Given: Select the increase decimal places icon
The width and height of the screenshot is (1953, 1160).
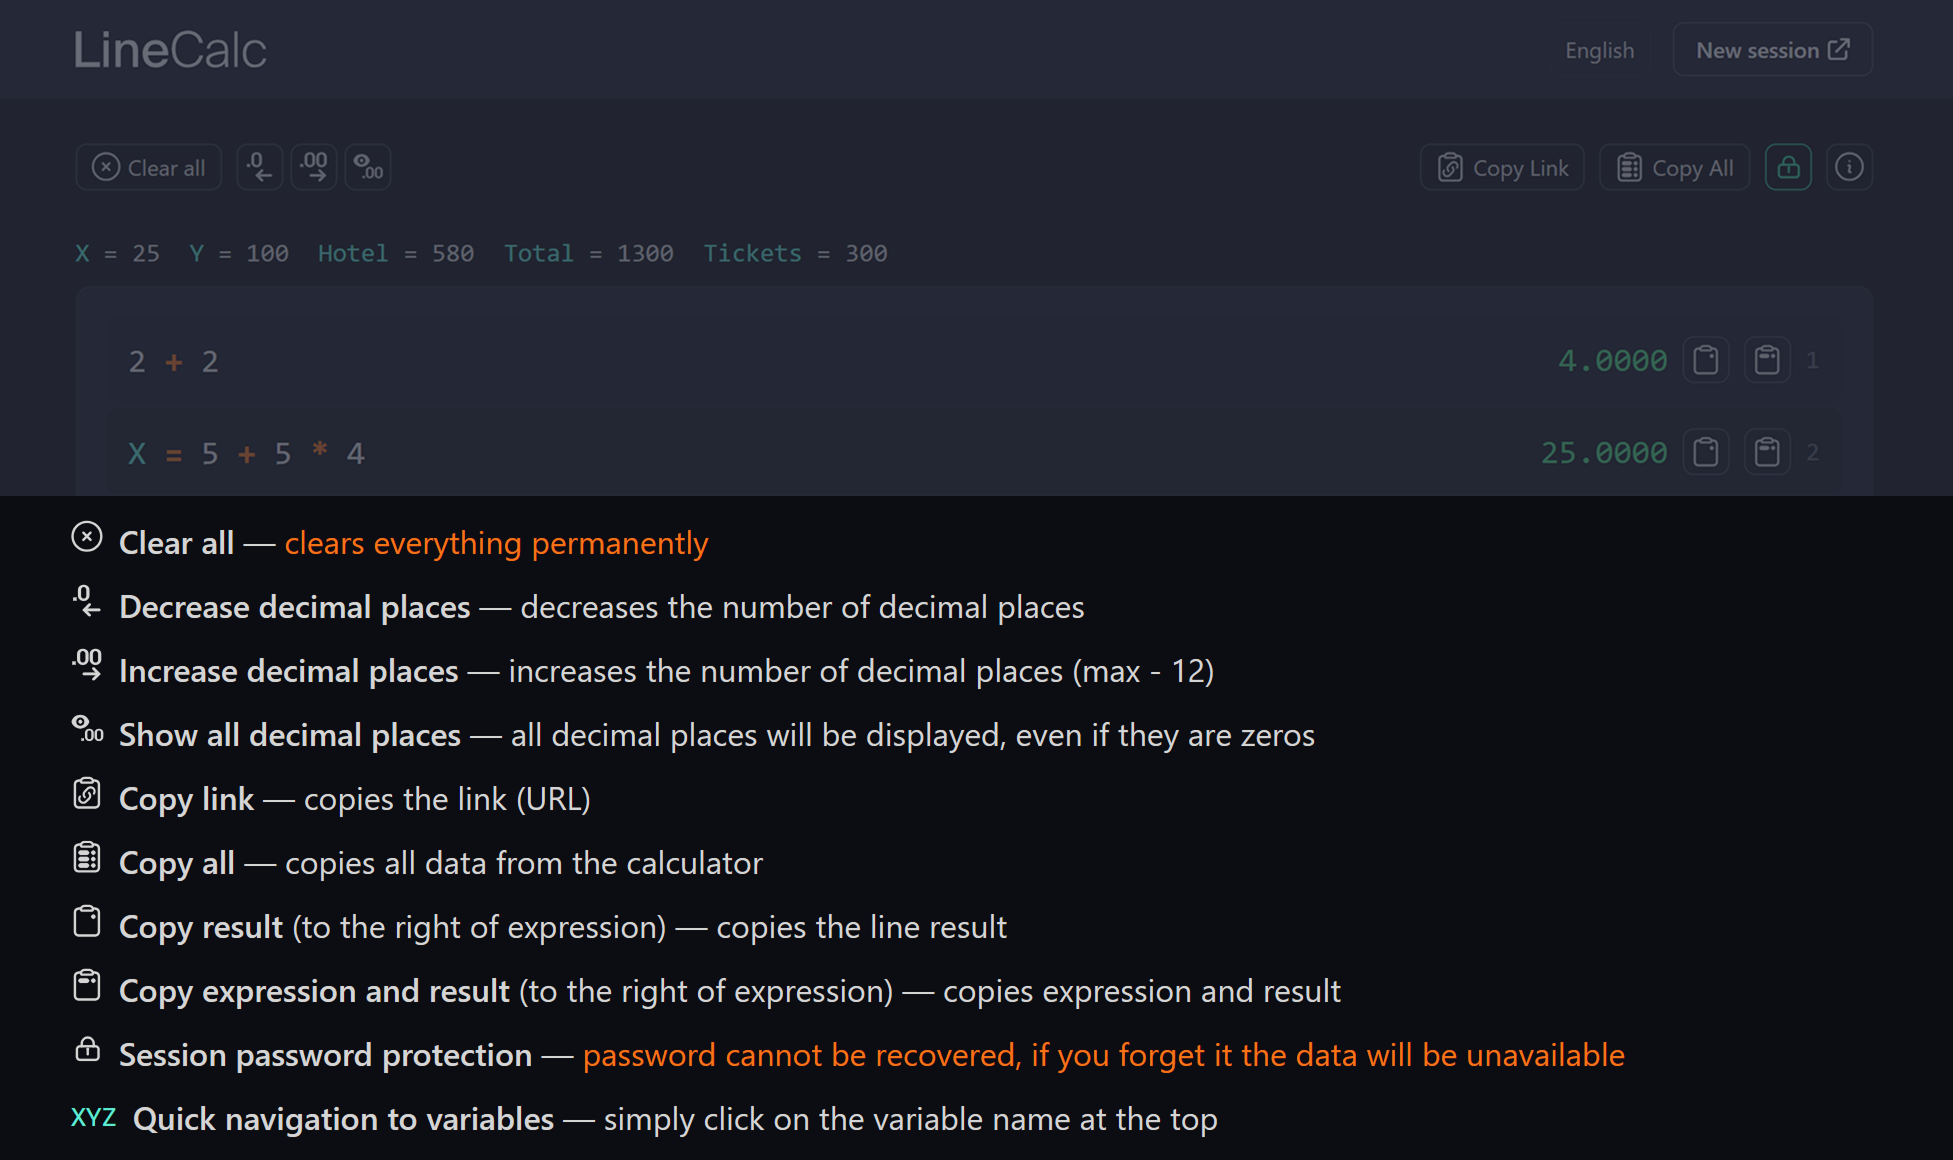Looking at the screenshot, I should (x=314, y=167).
